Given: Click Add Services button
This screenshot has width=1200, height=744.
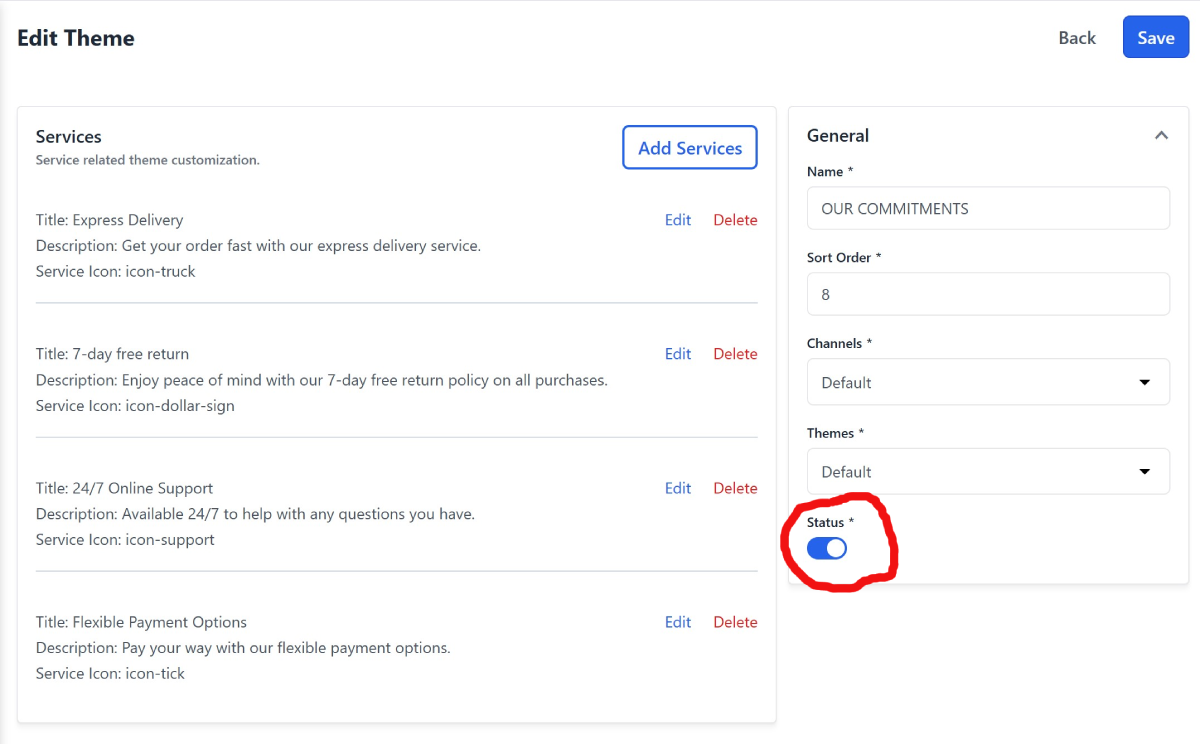Looking at the screenshot, I should click(x=690, y=148).
